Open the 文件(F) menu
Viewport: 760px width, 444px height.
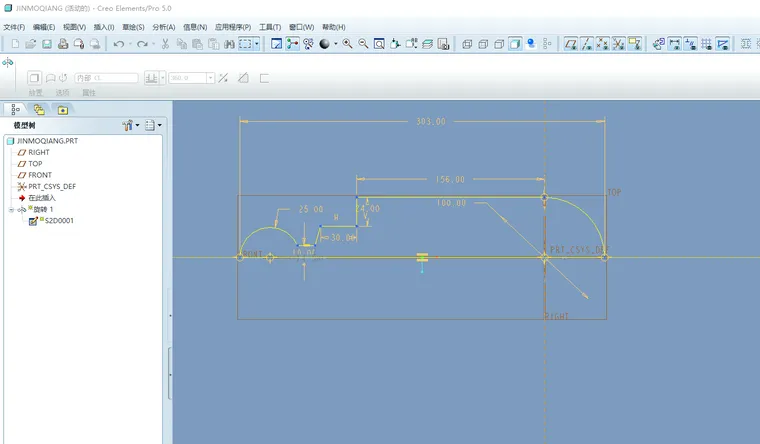coord(14,27)
